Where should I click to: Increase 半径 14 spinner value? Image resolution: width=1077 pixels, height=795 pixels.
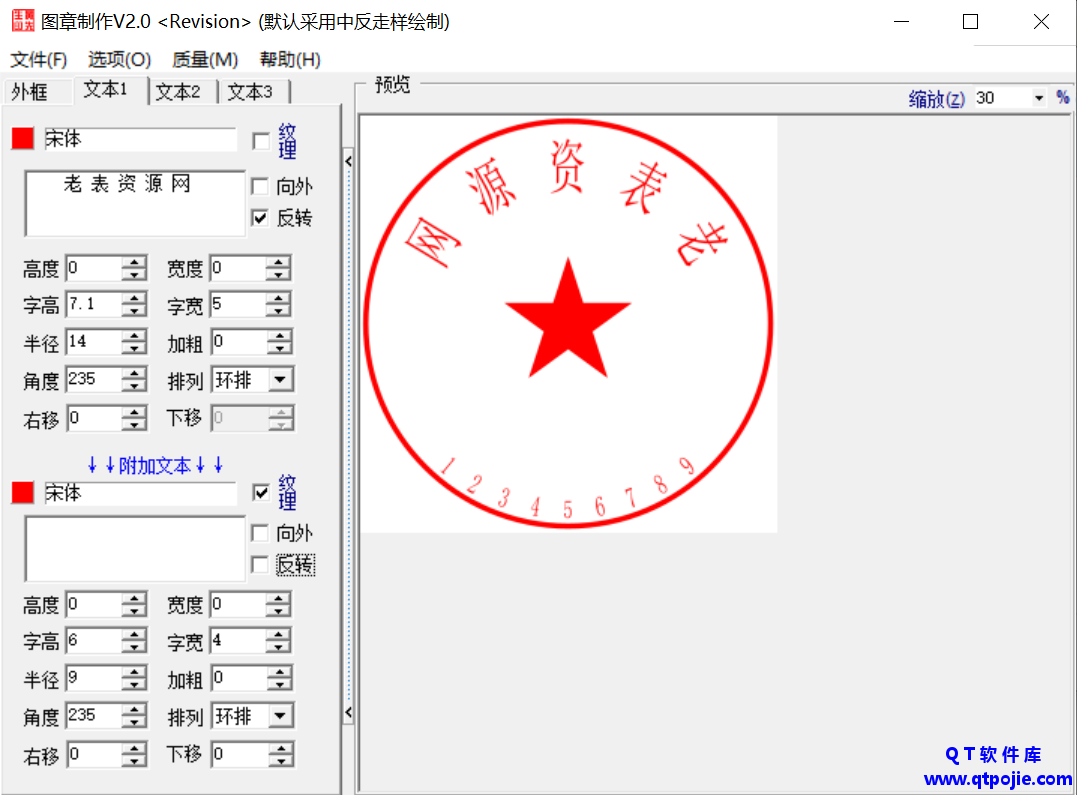point(134,336)
